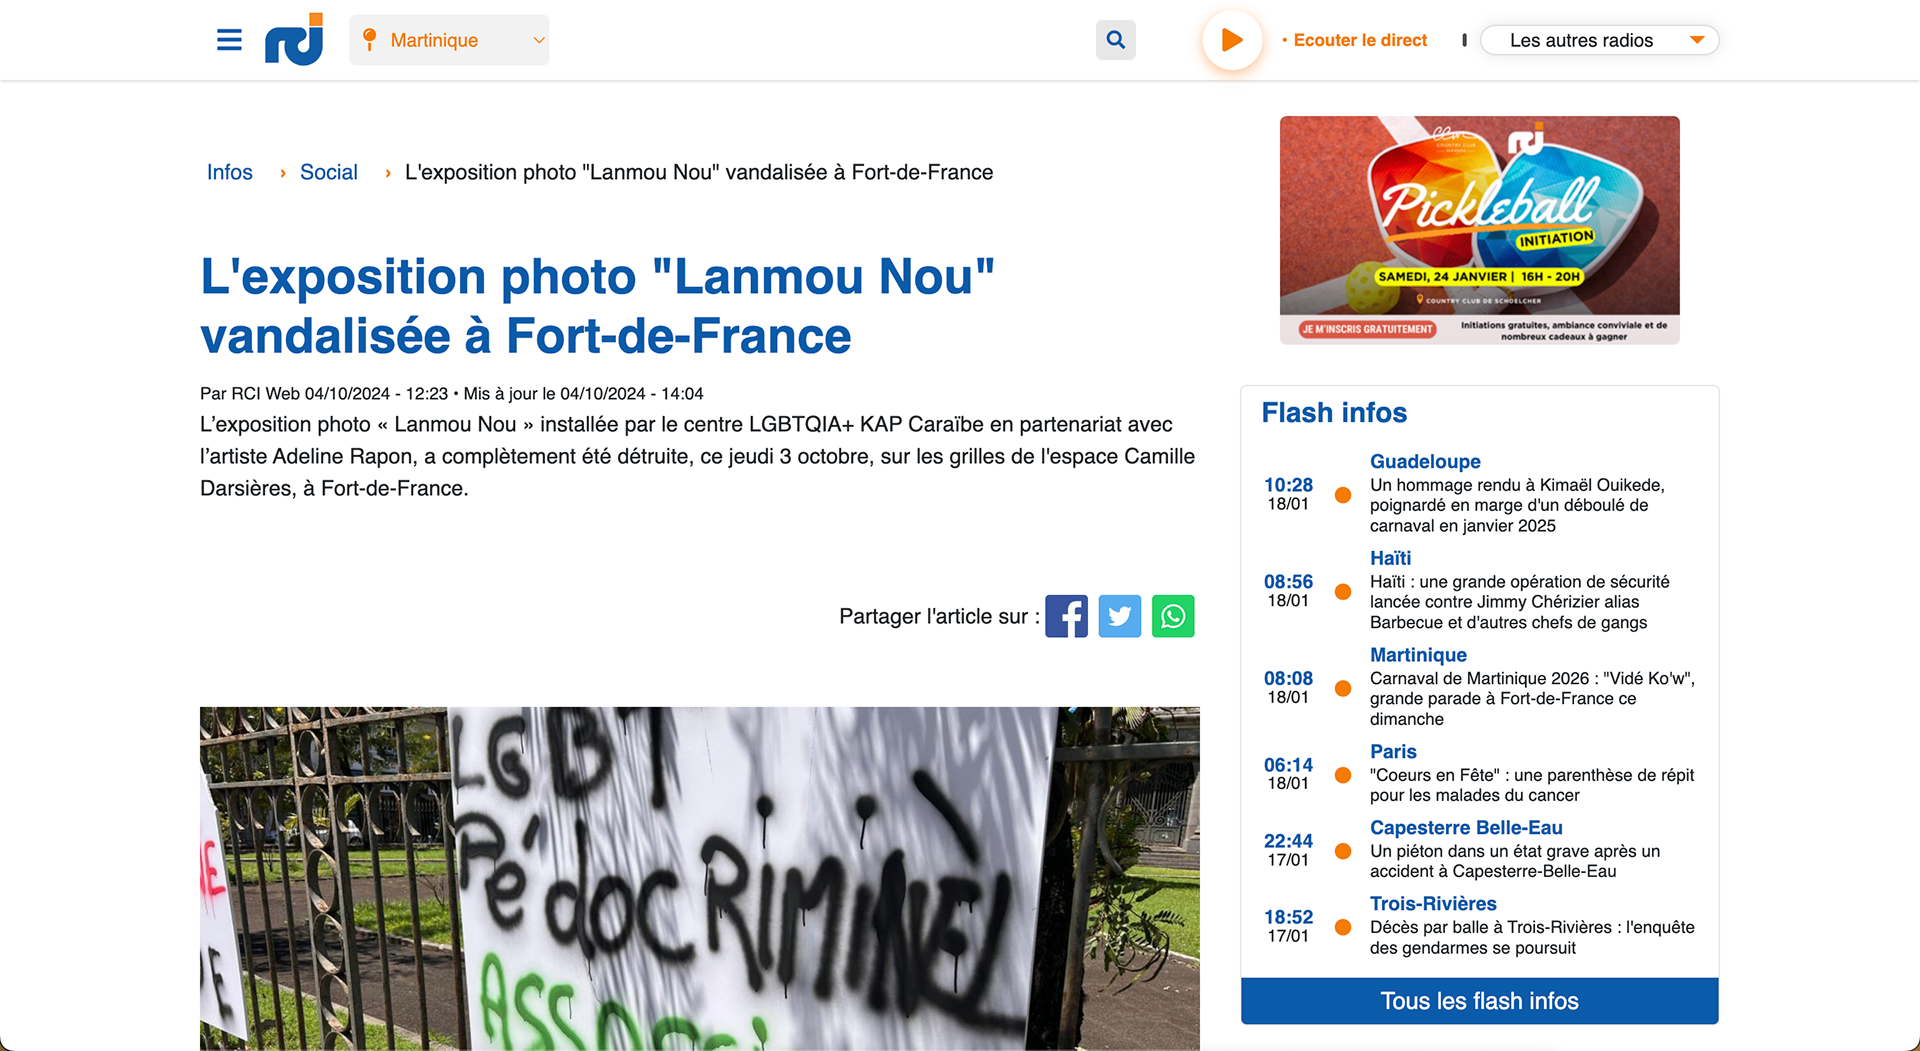Viewport: 1920px width, 1051px height.
Task: Open the Les autres radios dropdown
Action: [x=1599, y=40]
